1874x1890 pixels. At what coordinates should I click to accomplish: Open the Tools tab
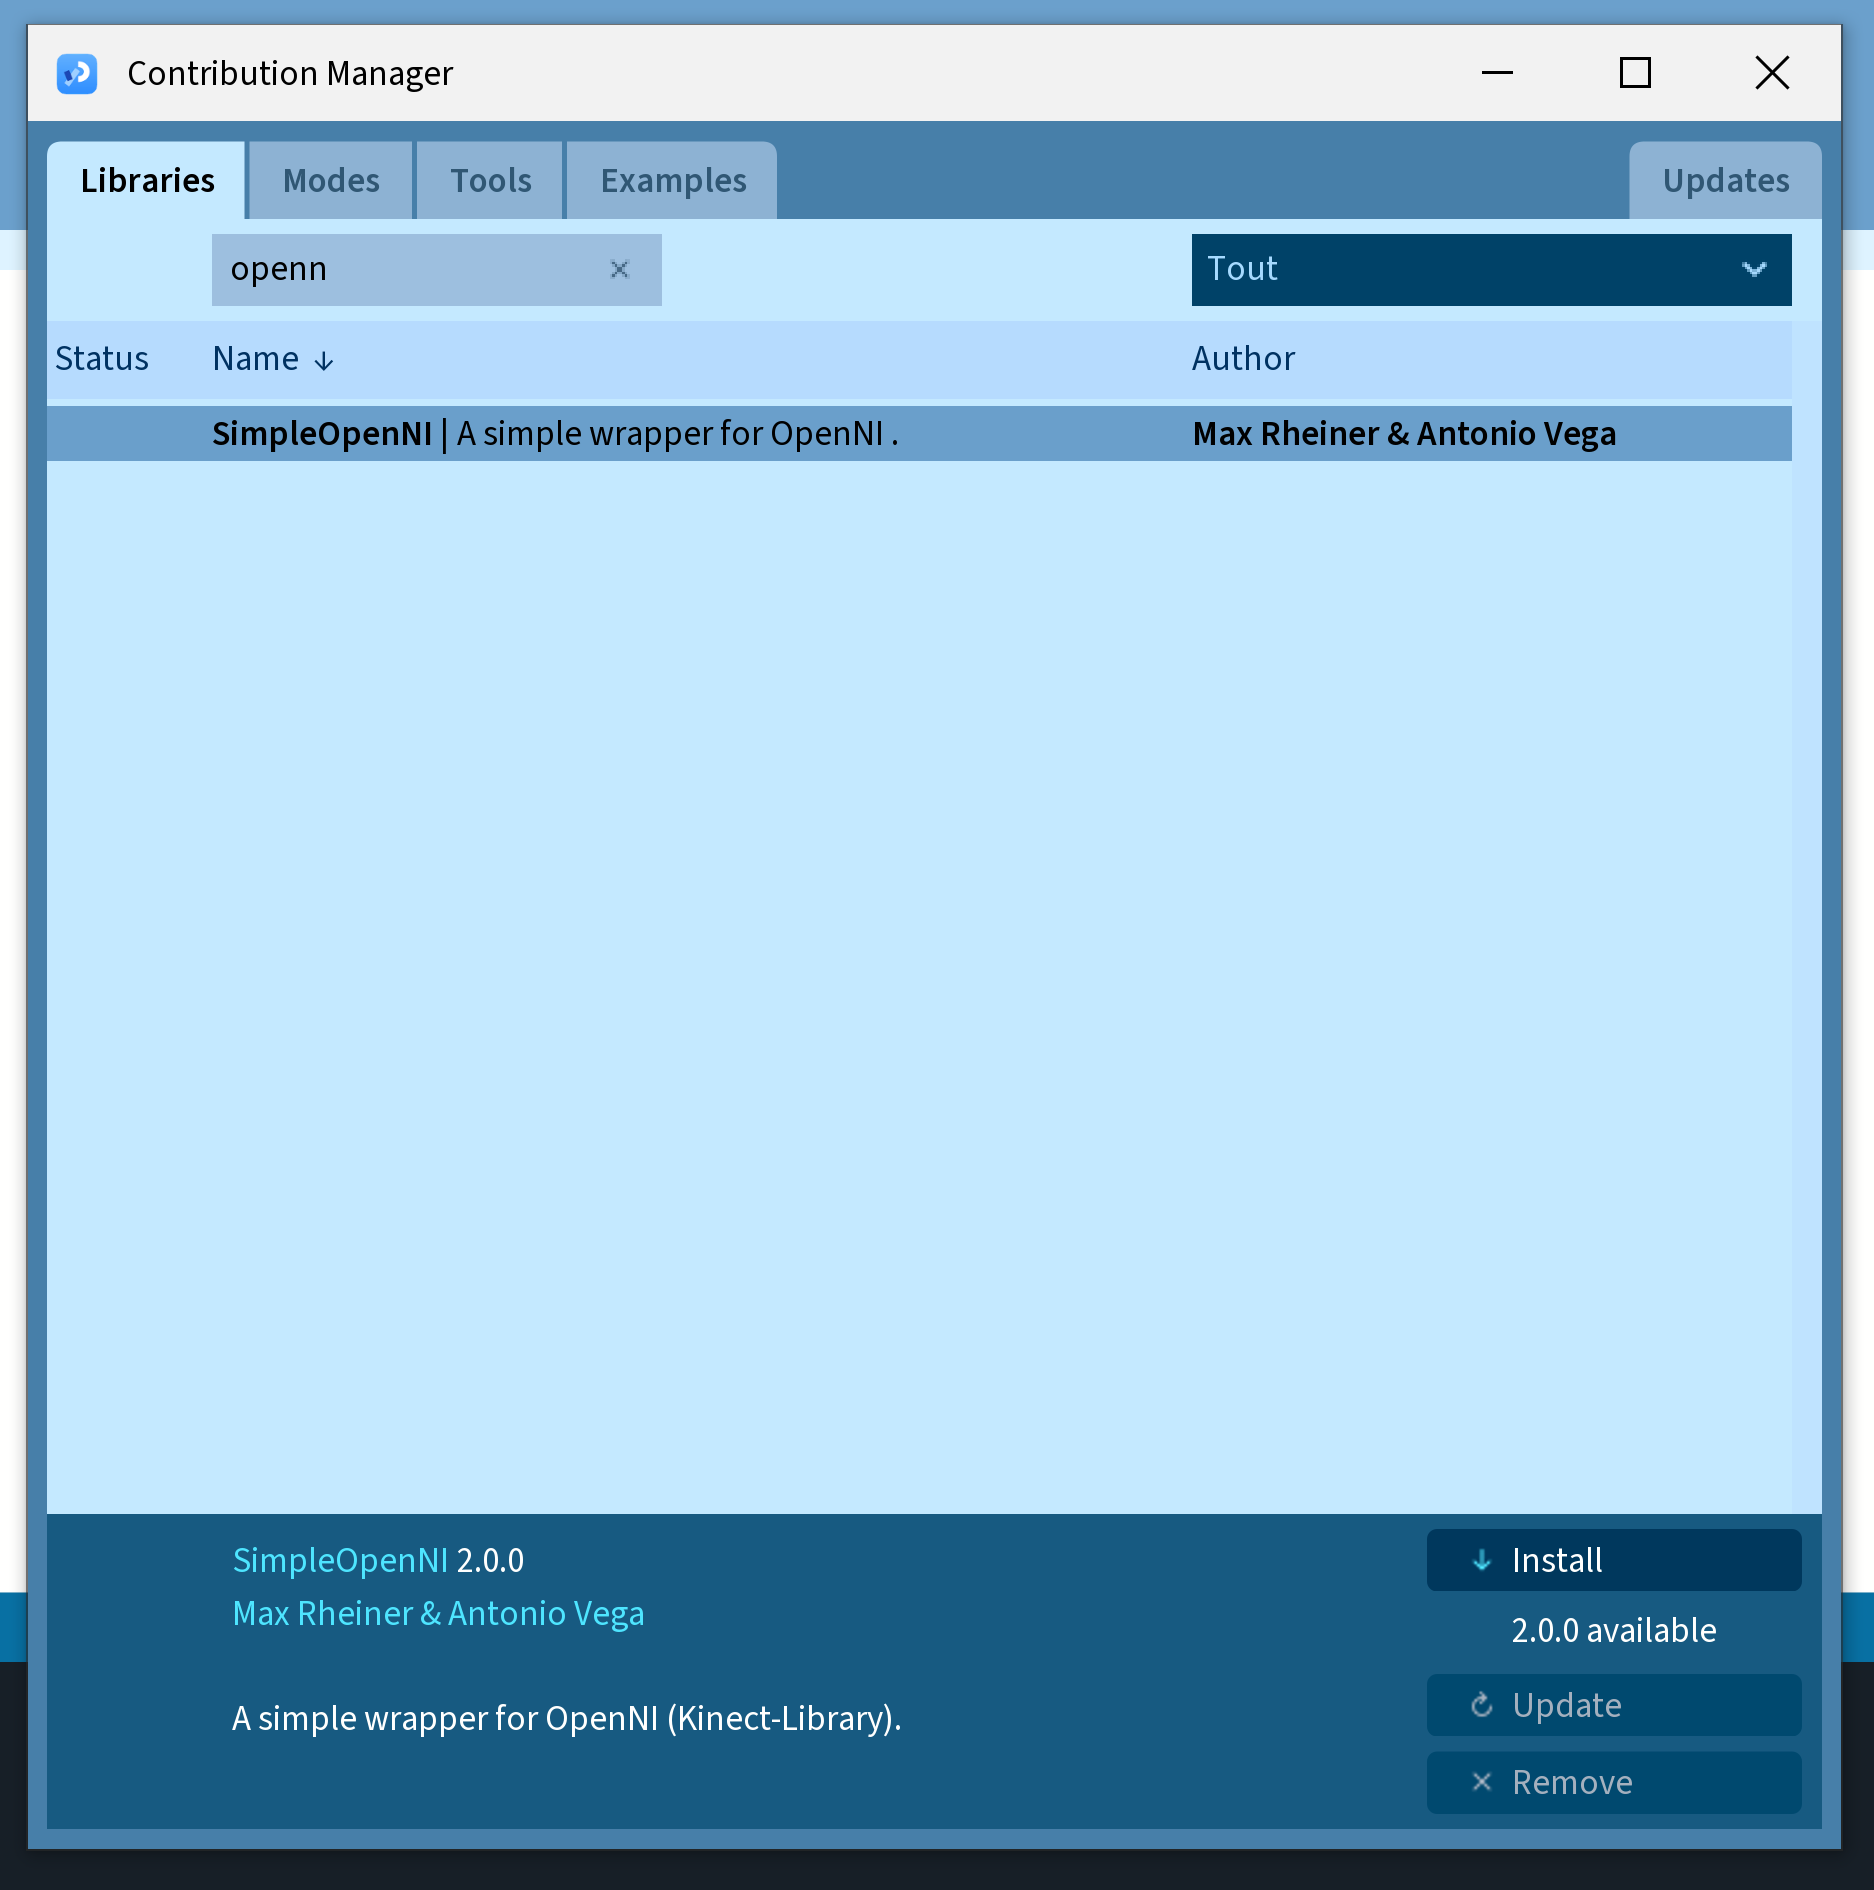(x=490, y=181)
